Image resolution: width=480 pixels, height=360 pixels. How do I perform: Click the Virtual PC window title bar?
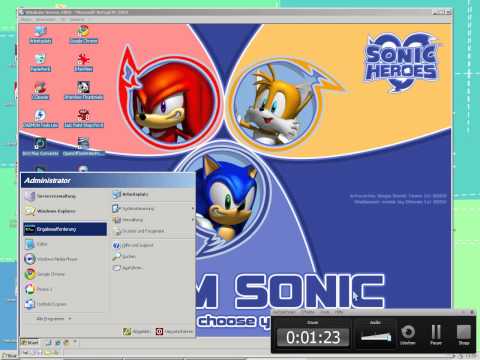235,12
